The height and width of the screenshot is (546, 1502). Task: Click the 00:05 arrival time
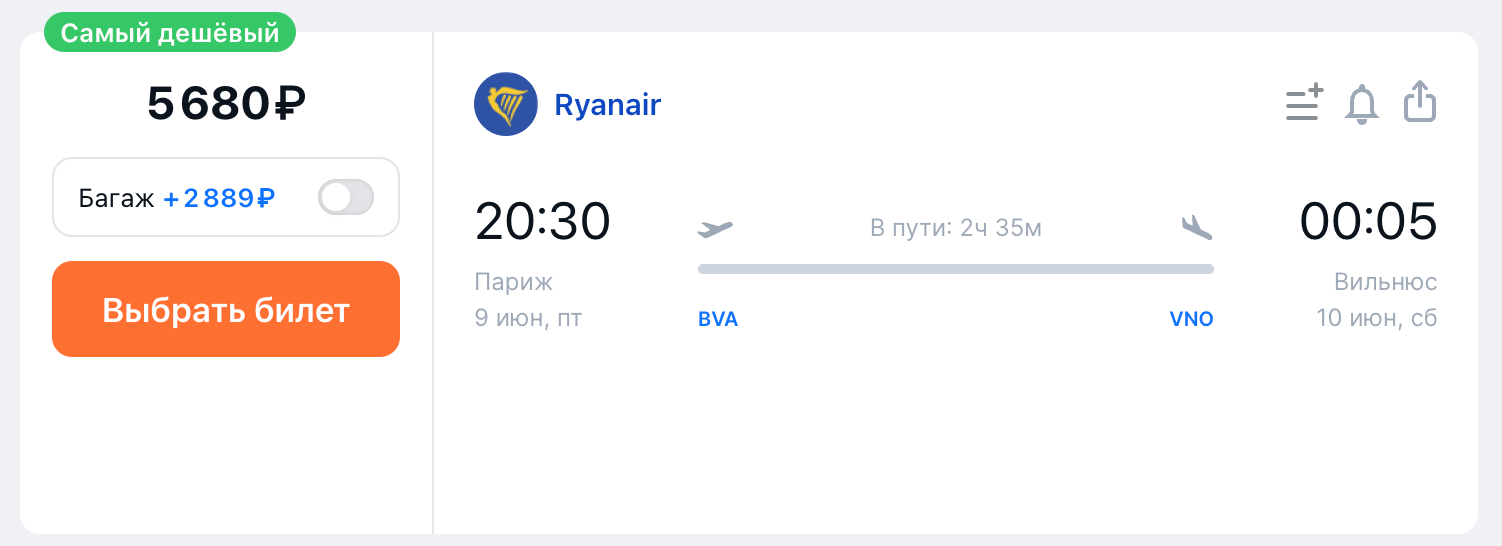pyautogui.click(x=1368, y=222)
